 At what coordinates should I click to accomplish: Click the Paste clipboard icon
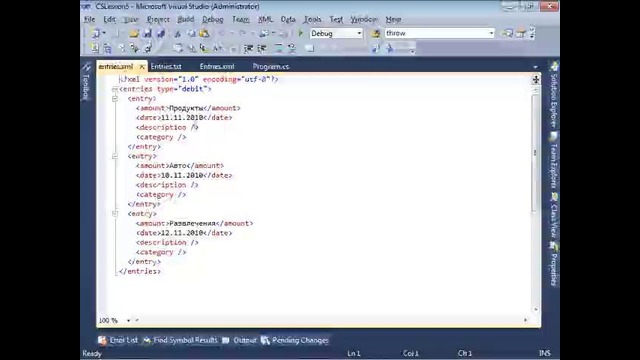pos(204,33)
